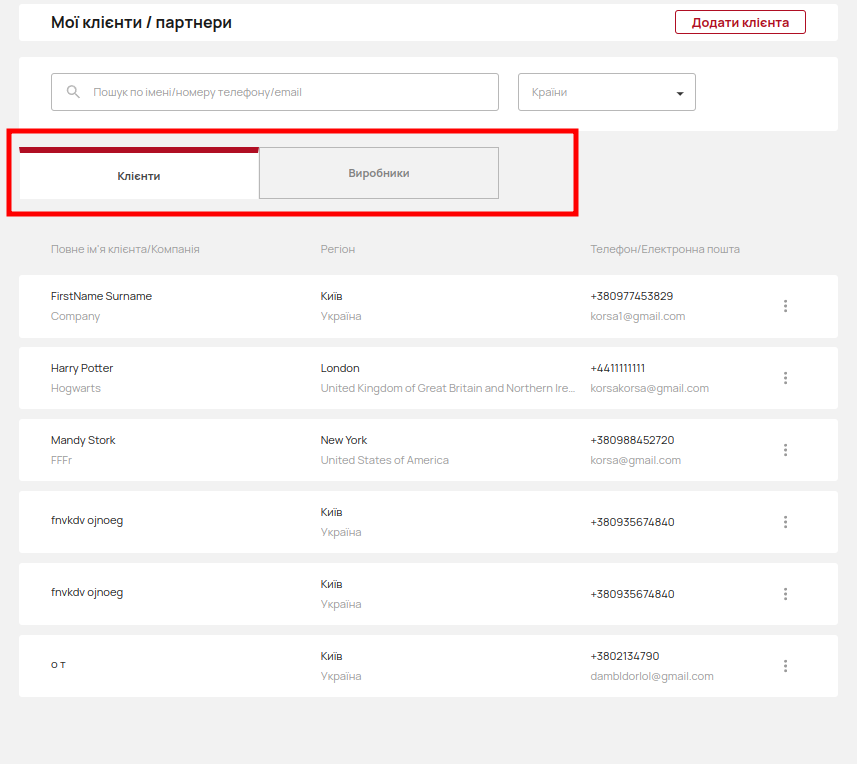The image size is (857, 764).
Task: Click the email korsakorsa@gmail.com
Action: (x=649, y=389)
